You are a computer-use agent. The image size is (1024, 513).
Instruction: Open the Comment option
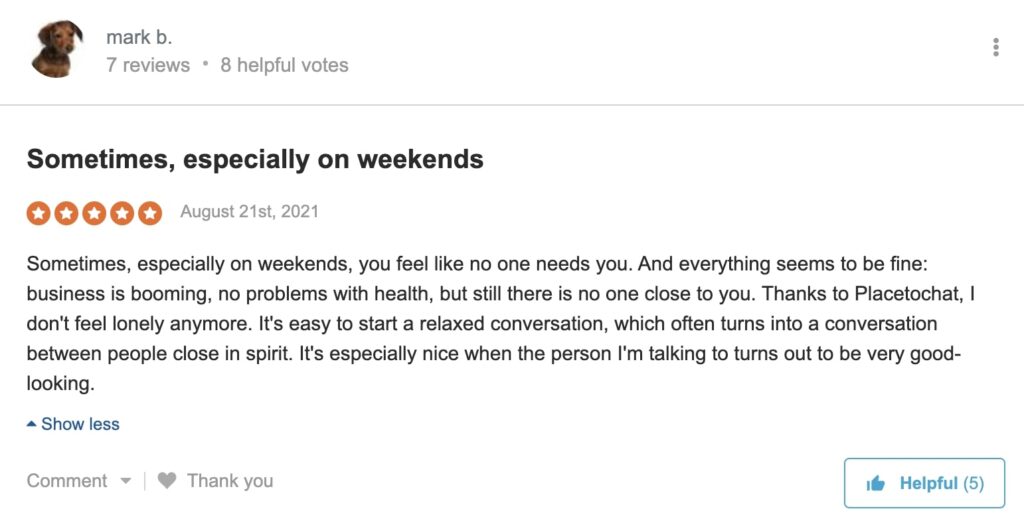67,481
